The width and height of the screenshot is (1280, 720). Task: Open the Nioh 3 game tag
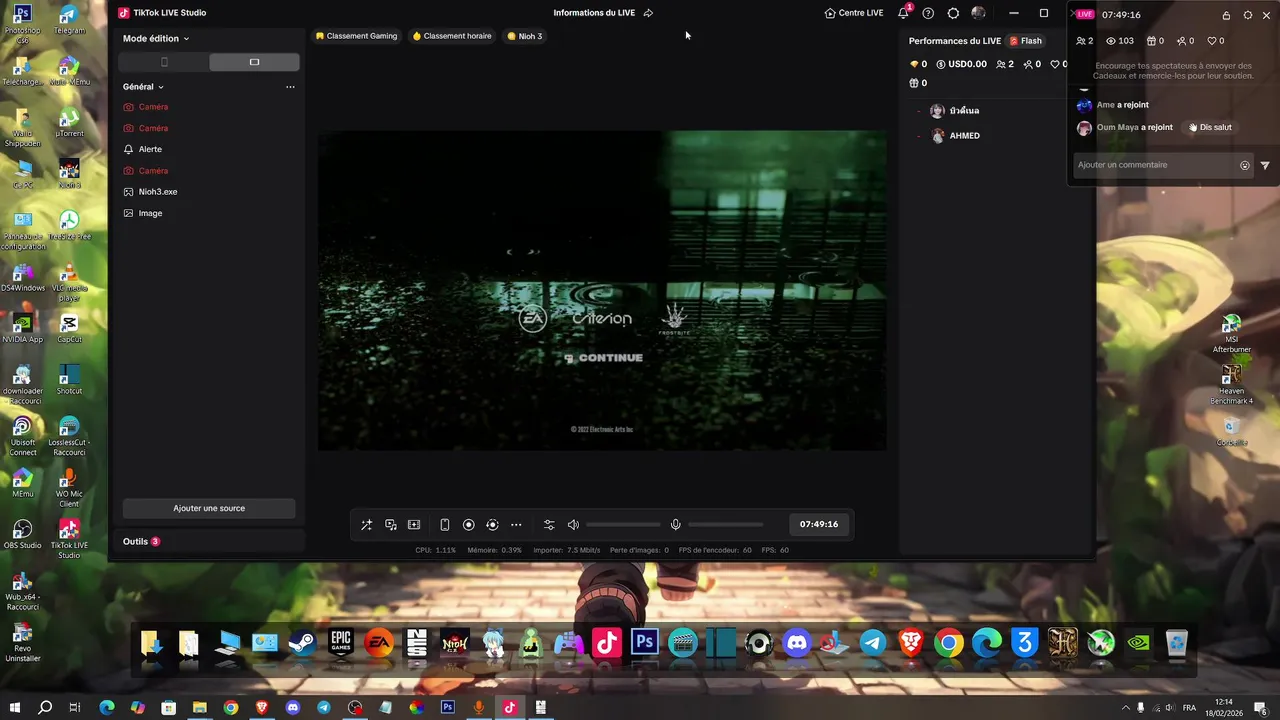pyautogui.click(x=525, y=36)
